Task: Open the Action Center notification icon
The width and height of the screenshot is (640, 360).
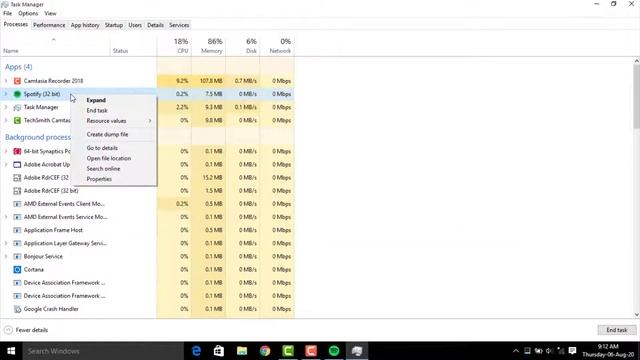Action: (x=572, y=351)
